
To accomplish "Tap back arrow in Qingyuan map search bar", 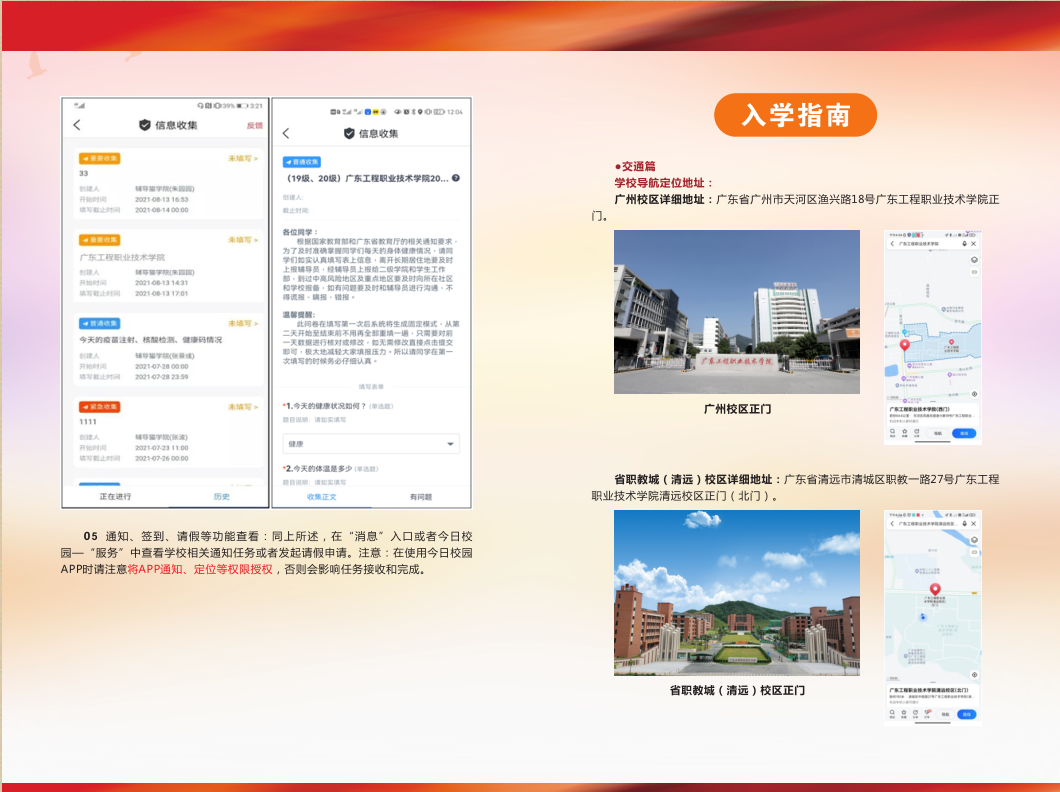I will [x=891, y=523].
